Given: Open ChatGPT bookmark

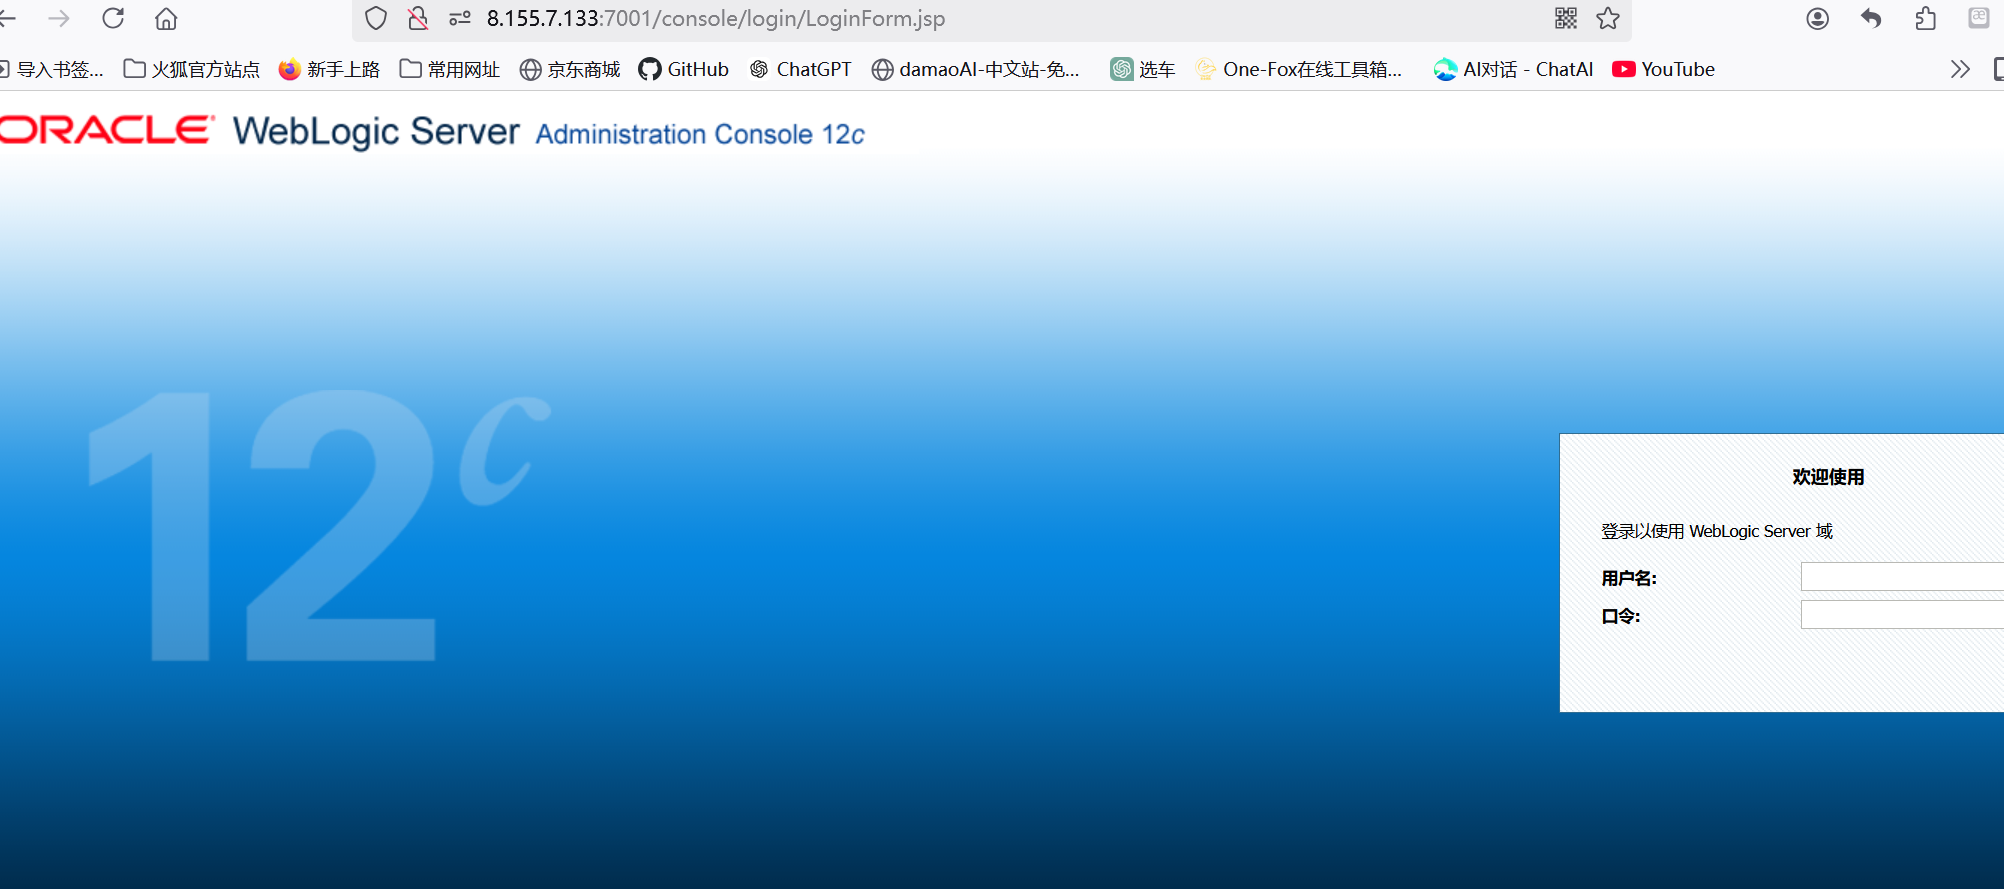Looking at the screenshot, I should (x=801, y=69).
